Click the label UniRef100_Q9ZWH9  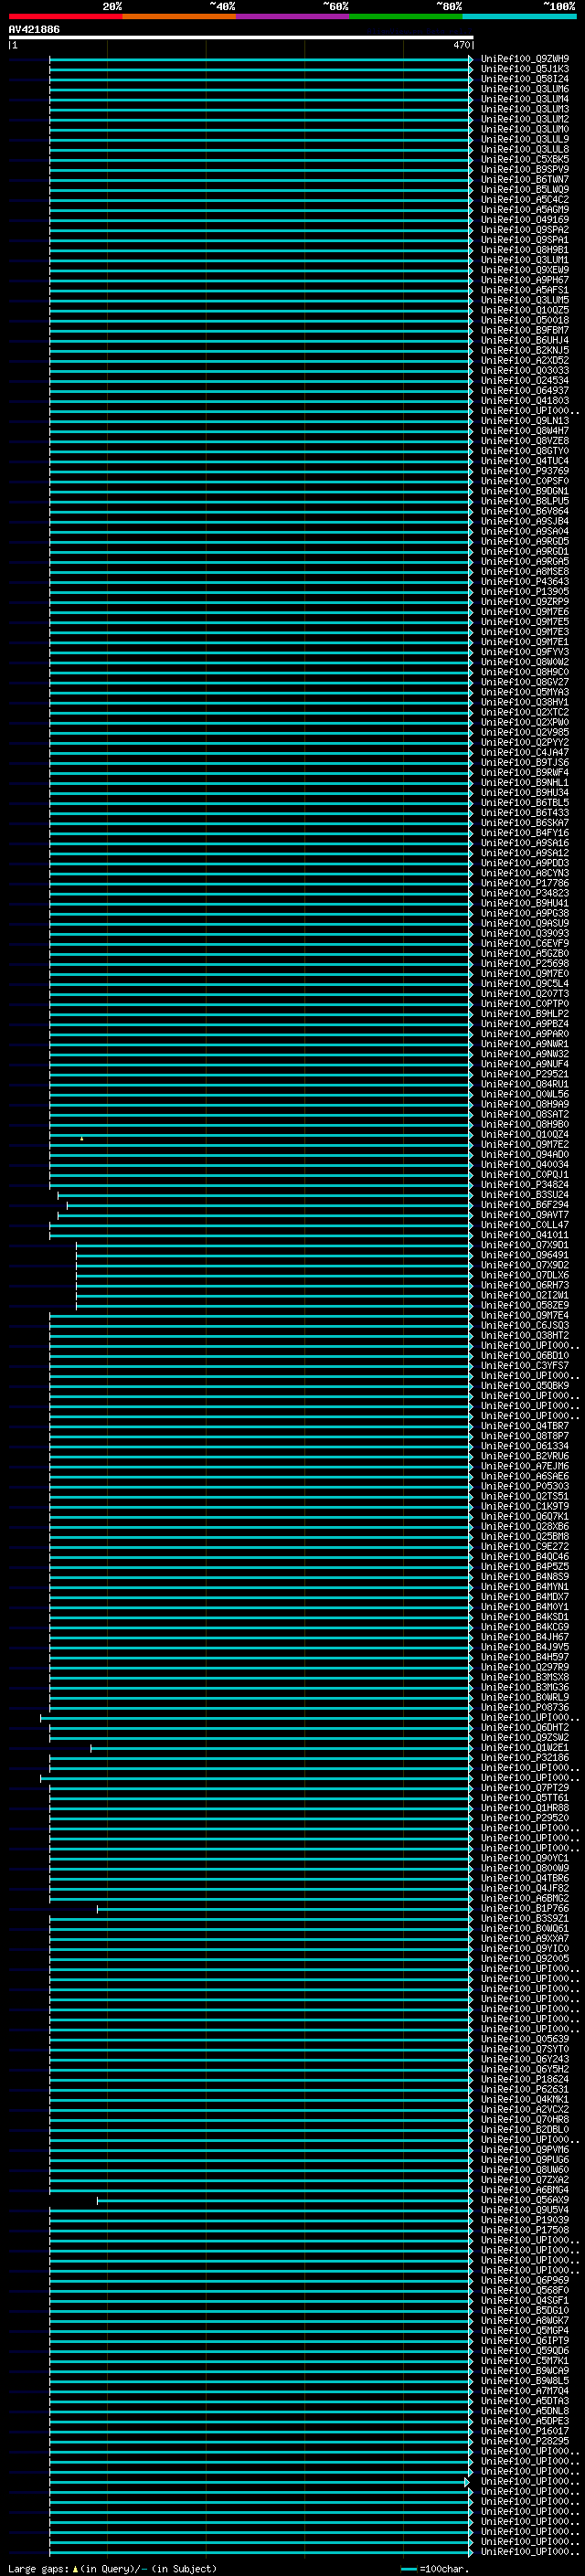click(525, 59)
